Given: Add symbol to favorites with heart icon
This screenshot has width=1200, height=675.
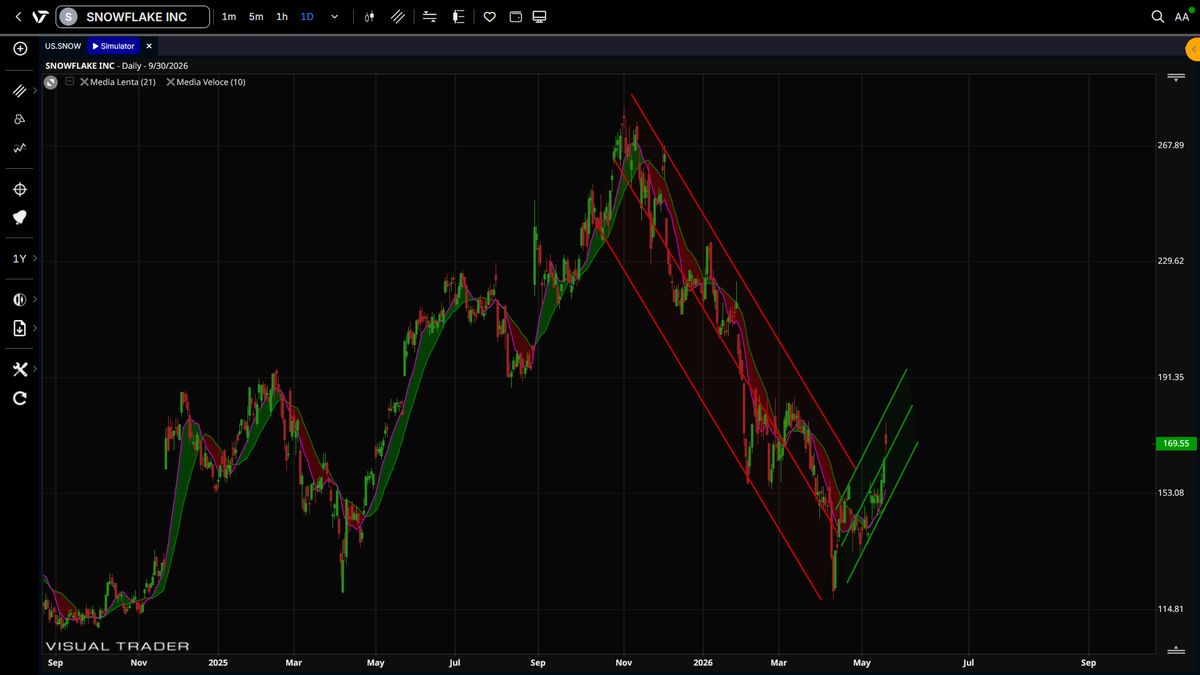Looking at the screenshot, I should pos(489,17).
